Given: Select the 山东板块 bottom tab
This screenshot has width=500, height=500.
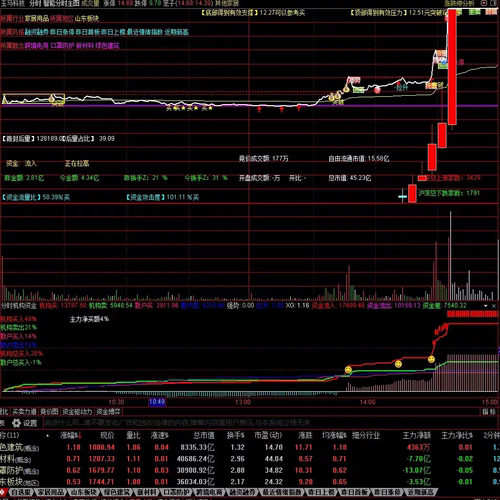Looking at the screenshot, I should click(x=83, y=492).
